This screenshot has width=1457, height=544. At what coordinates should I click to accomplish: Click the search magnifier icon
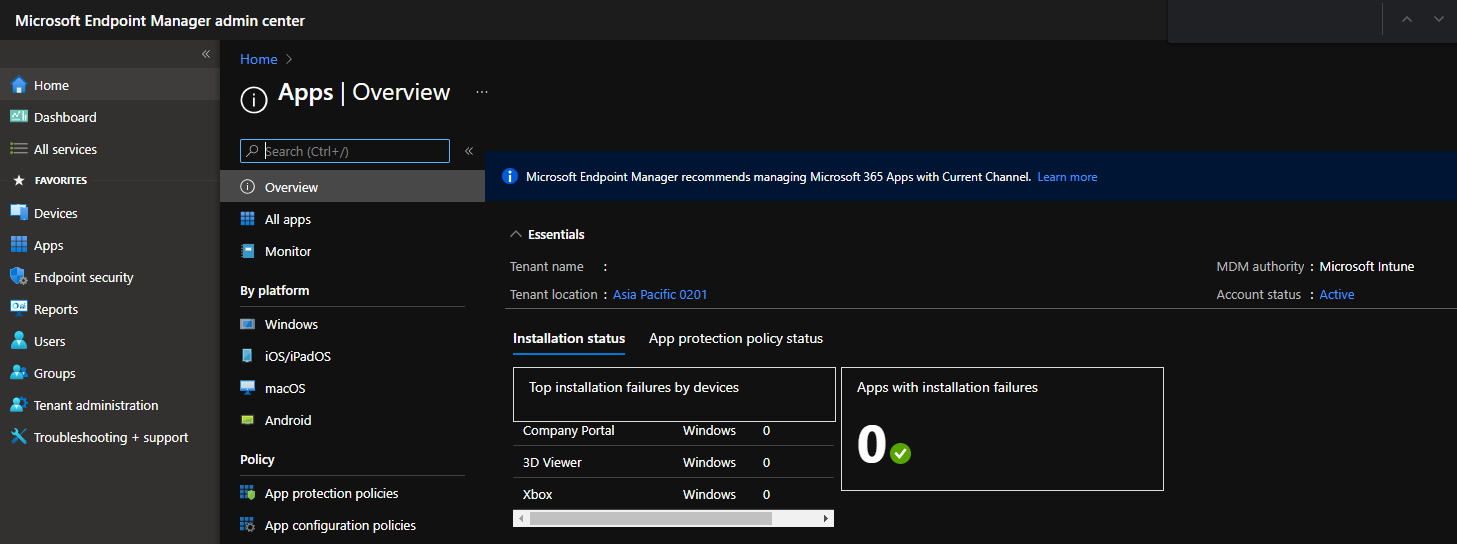tap(253, 151)
